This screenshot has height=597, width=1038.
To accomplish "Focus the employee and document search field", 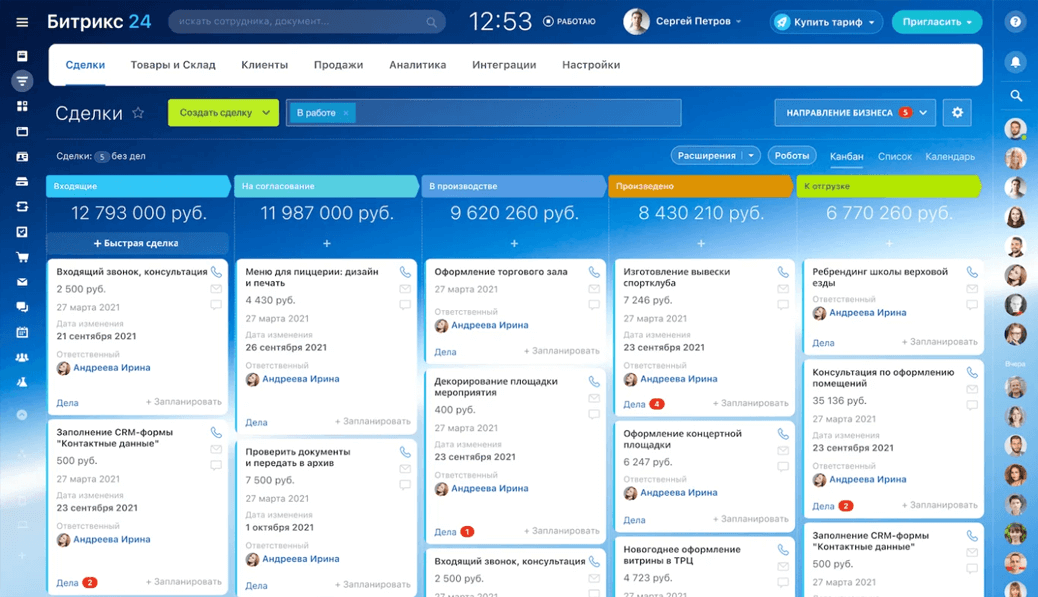I will click(307, 22).
